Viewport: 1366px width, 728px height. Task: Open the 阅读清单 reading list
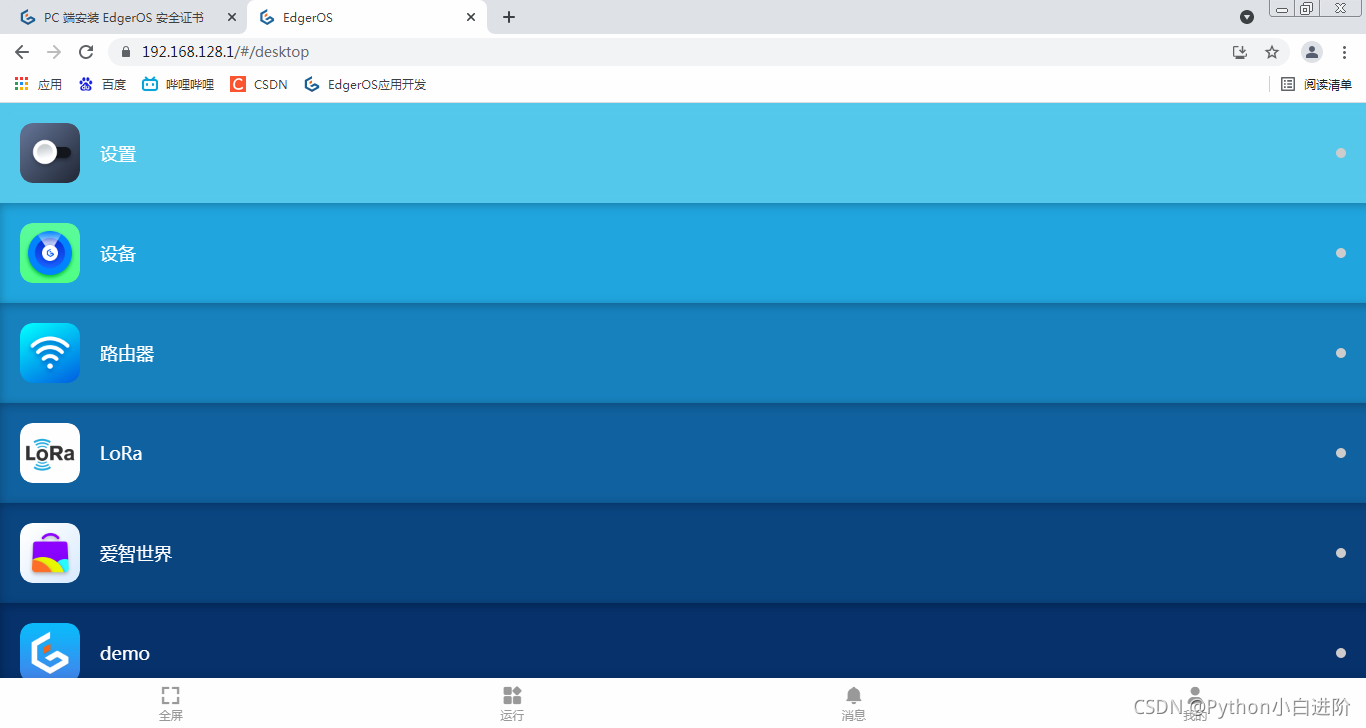pos(1317,84)
